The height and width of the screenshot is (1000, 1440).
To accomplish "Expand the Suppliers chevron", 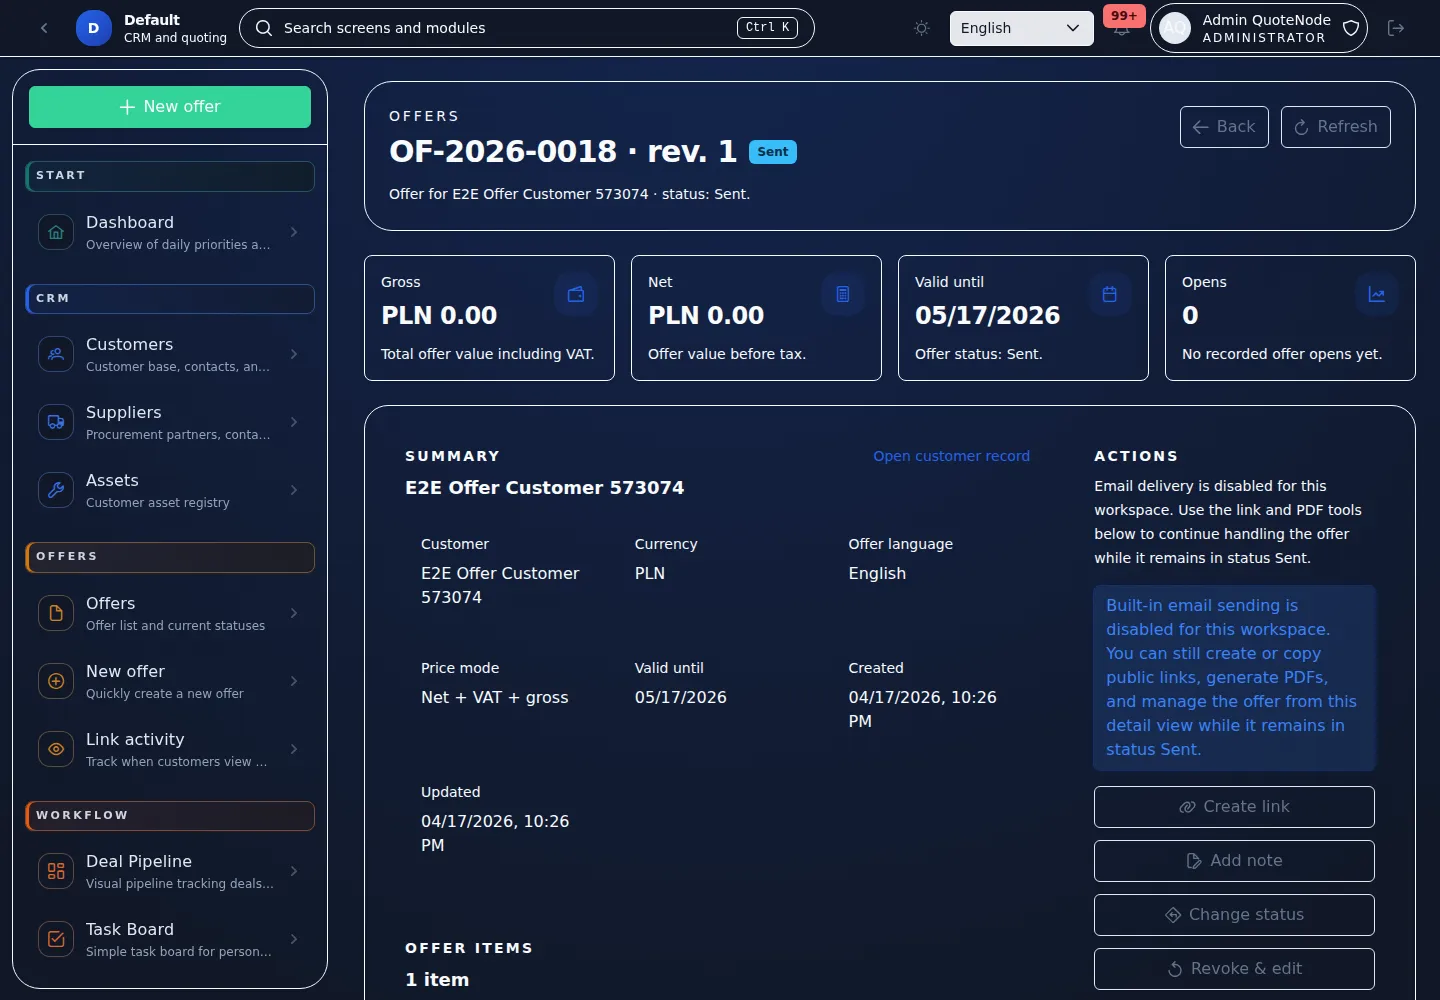I will pyautogui.click(x=294, y=422).
